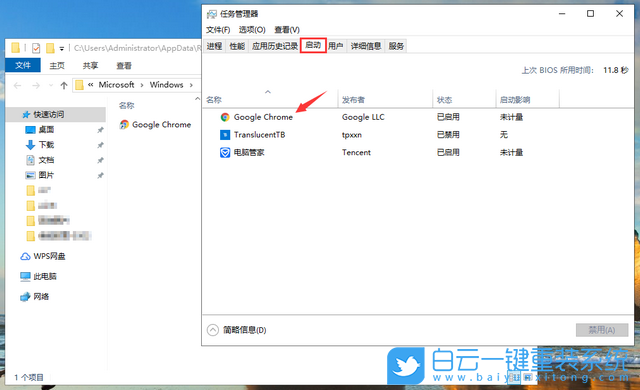Click Task Manager title bar app icon

[211, 14]
